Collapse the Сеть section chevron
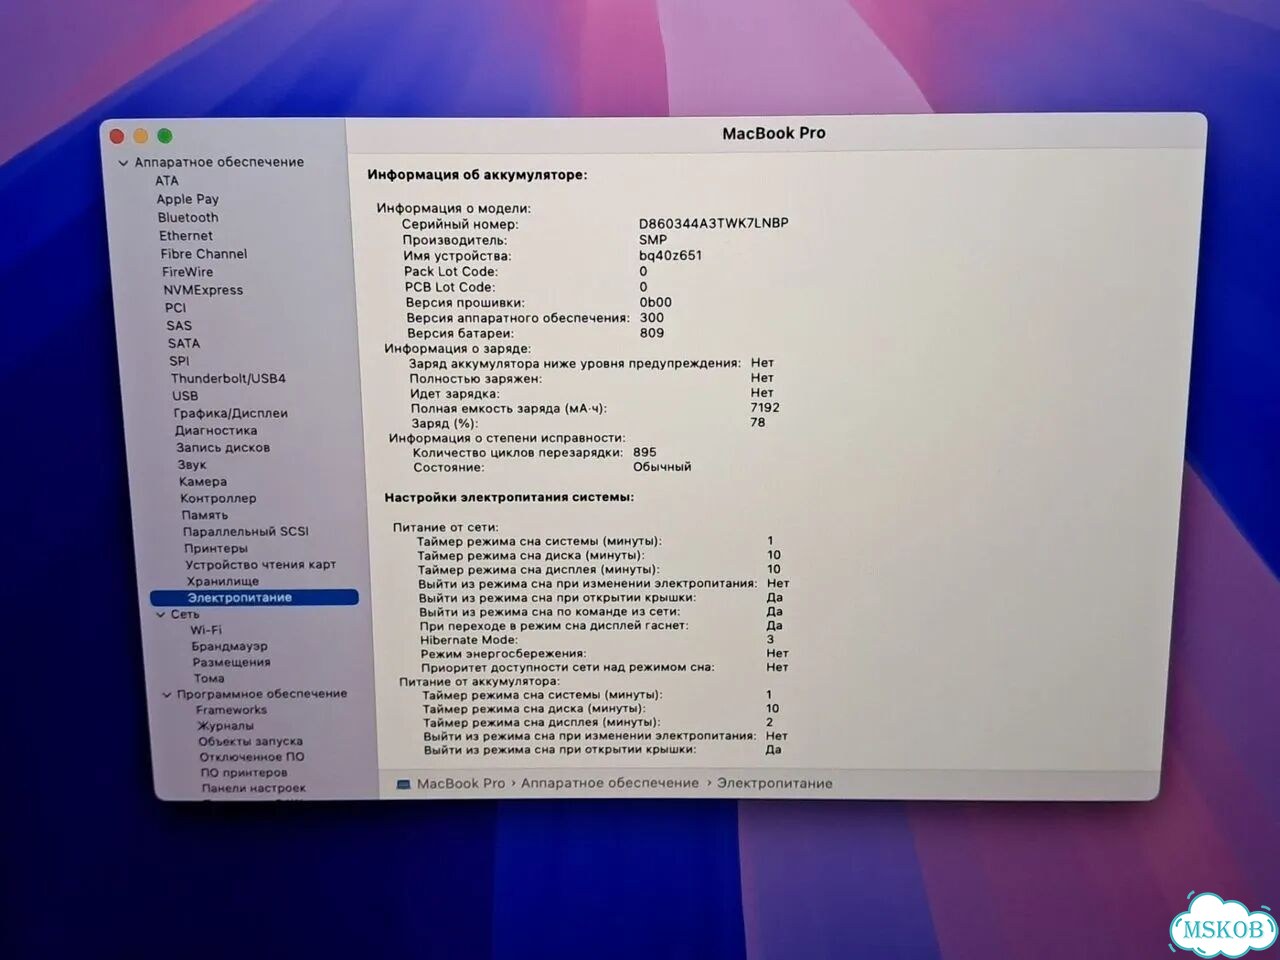The image size is (1280, 960). [161, 614]
